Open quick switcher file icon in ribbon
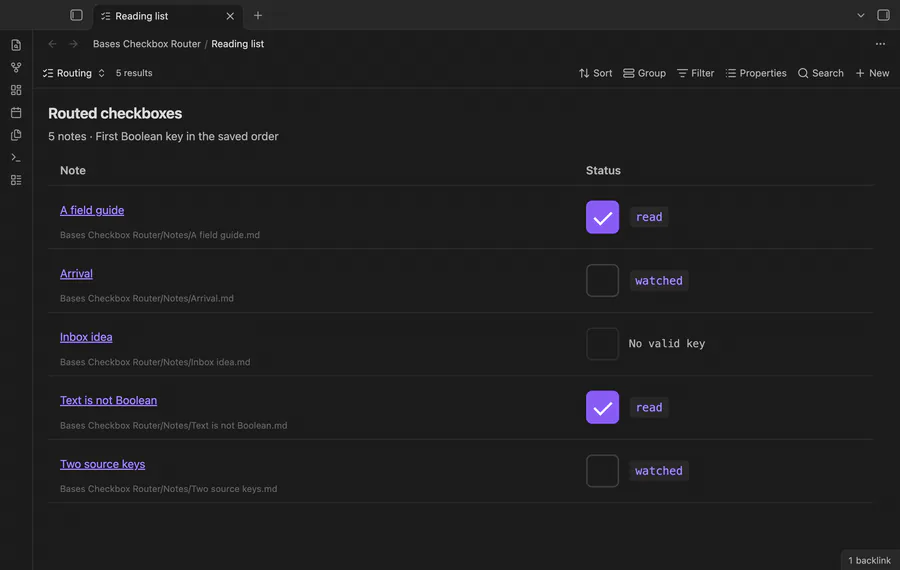The height and width of the screenshot is (570, 900). pyautogui.click(x=16, y=45)
